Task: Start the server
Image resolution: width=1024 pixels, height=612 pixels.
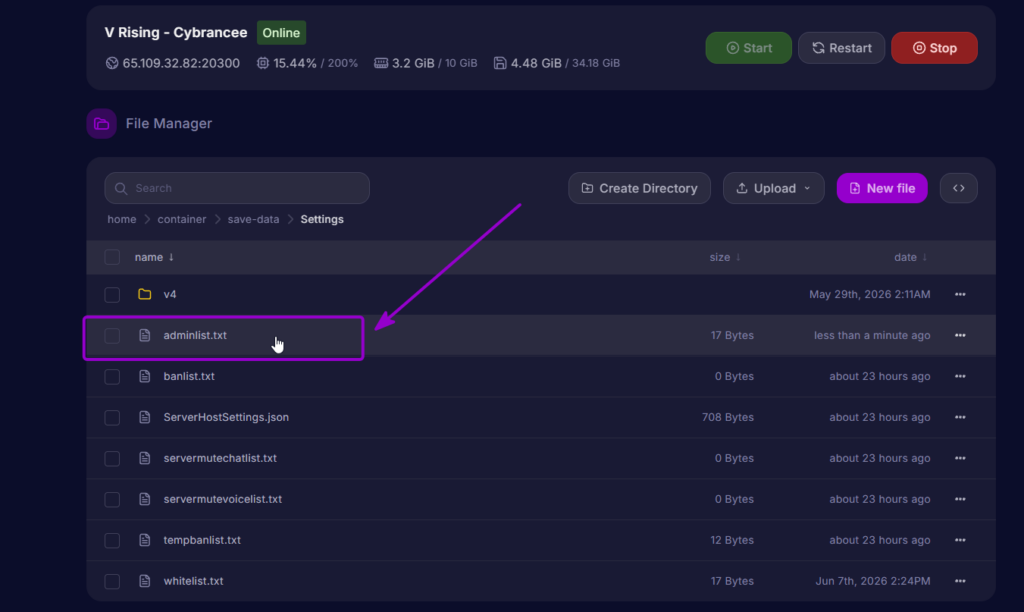Action: coord(748,48)
